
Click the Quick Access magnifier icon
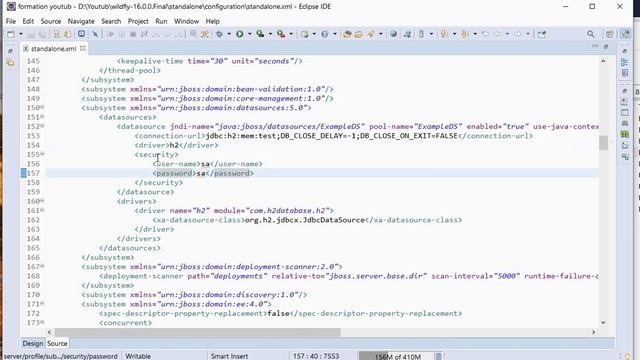pos(591,34)
